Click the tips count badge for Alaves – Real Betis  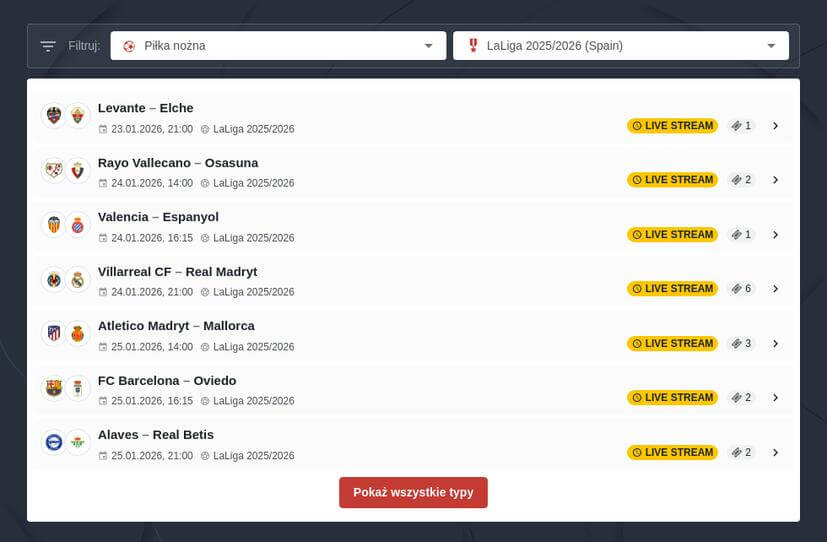tap(741, 452)
